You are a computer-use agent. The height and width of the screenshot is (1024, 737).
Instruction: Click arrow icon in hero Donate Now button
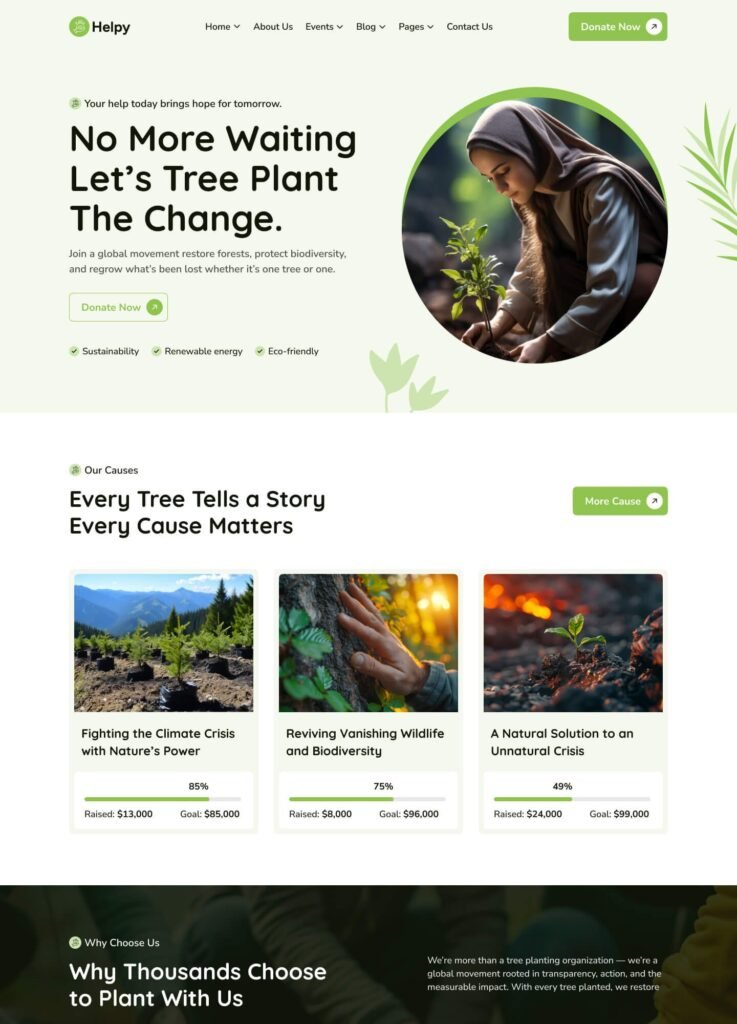(x=155, y=307)
